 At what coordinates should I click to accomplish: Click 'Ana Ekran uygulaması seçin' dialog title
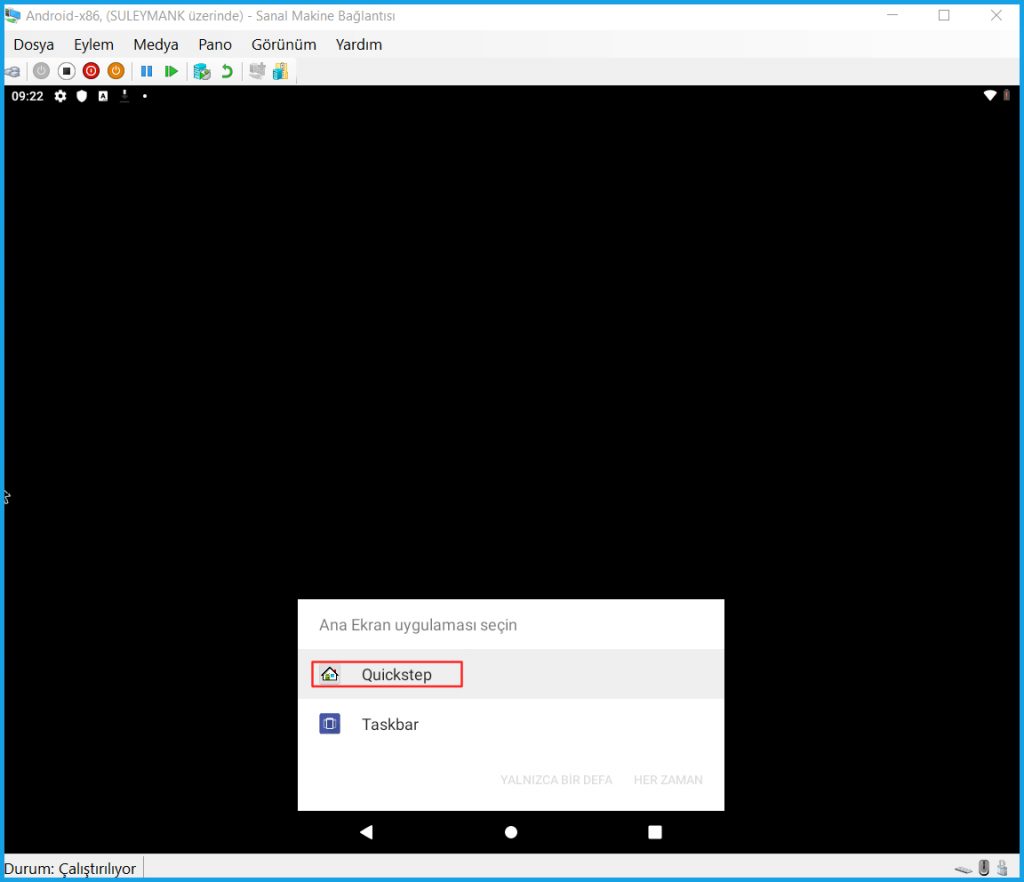[x=418, y=625]
